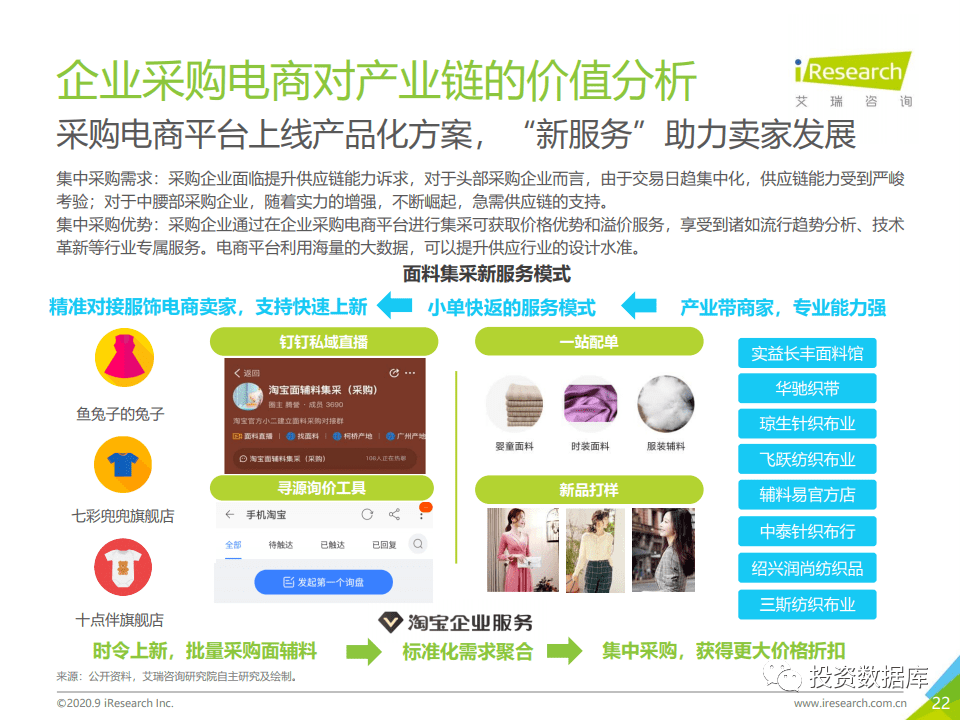Click the 精准对接服饰电商卖家，支持快速上新 text
The image size is (960, 720).
point(208,307)
